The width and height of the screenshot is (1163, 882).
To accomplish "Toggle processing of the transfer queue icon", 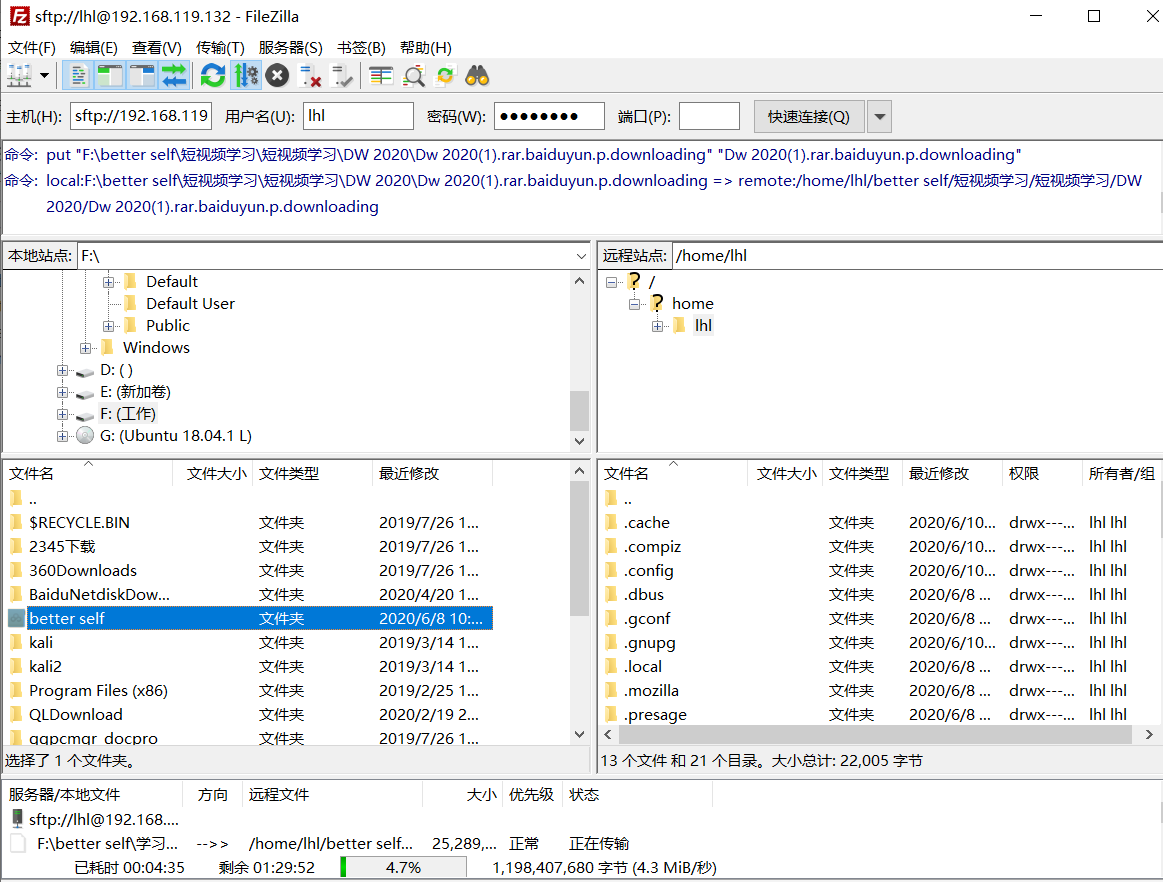I will (246, 76).
